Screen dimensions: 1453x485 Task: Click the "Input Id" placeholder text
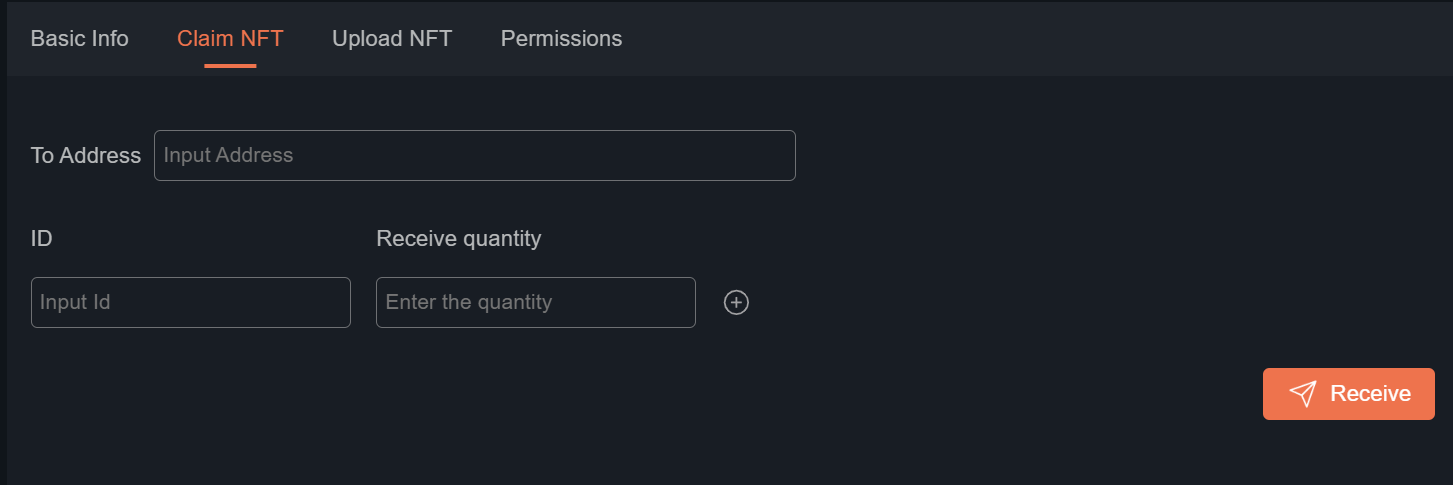75,302
